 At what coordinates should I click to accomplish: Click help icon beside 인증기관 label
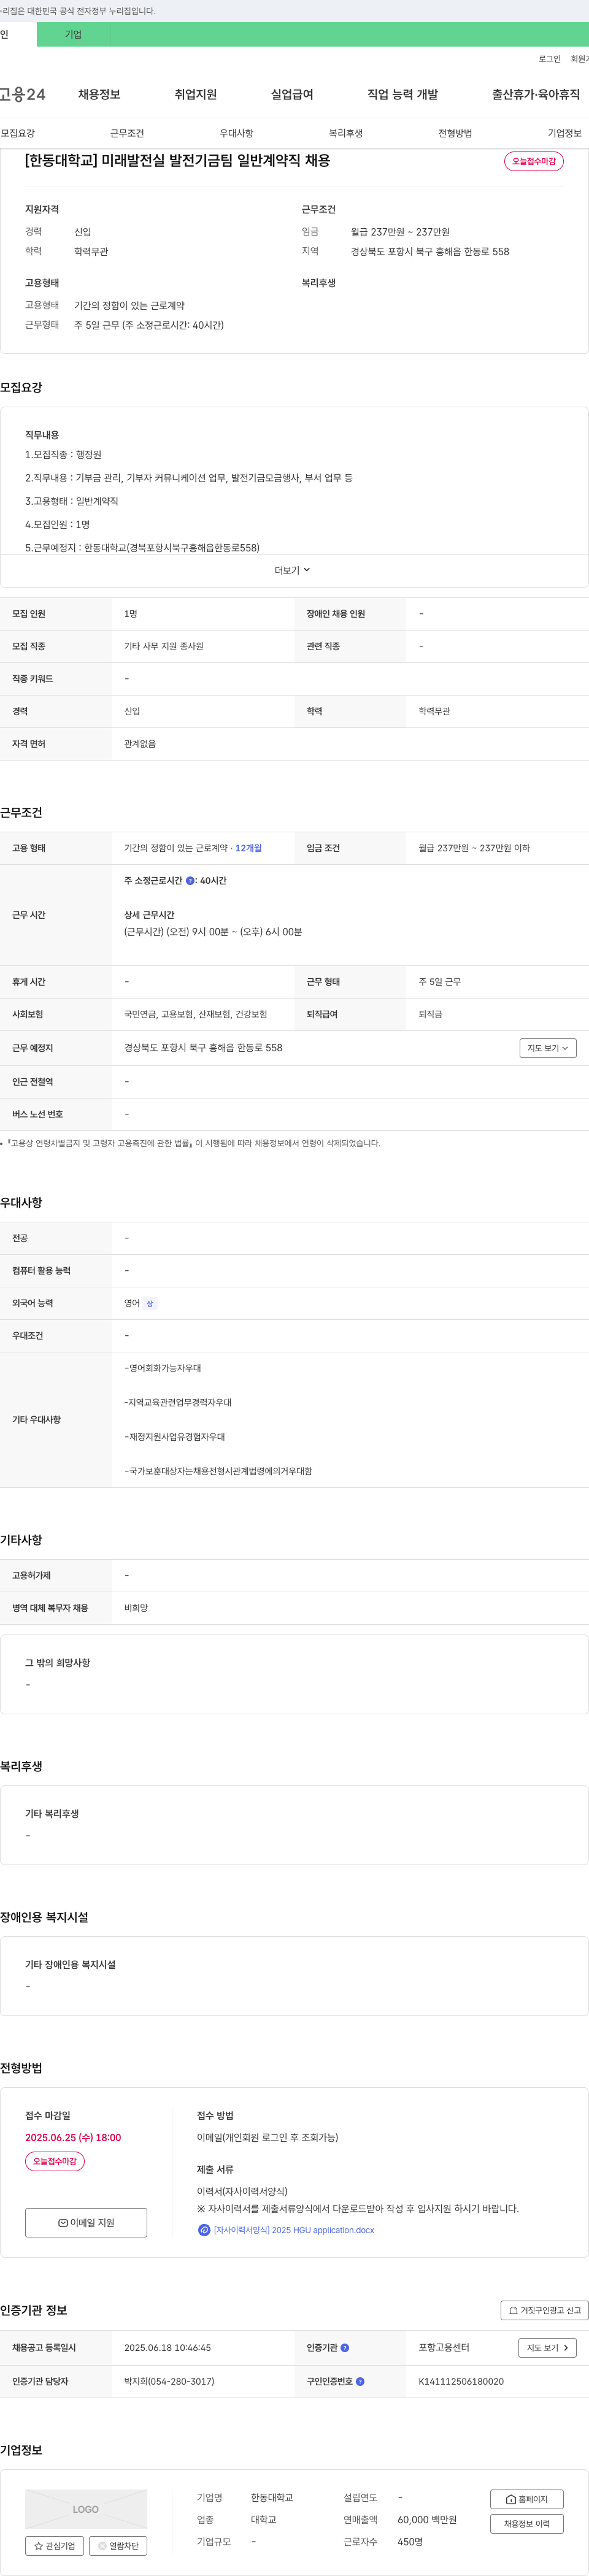[x=345, y=2347]
